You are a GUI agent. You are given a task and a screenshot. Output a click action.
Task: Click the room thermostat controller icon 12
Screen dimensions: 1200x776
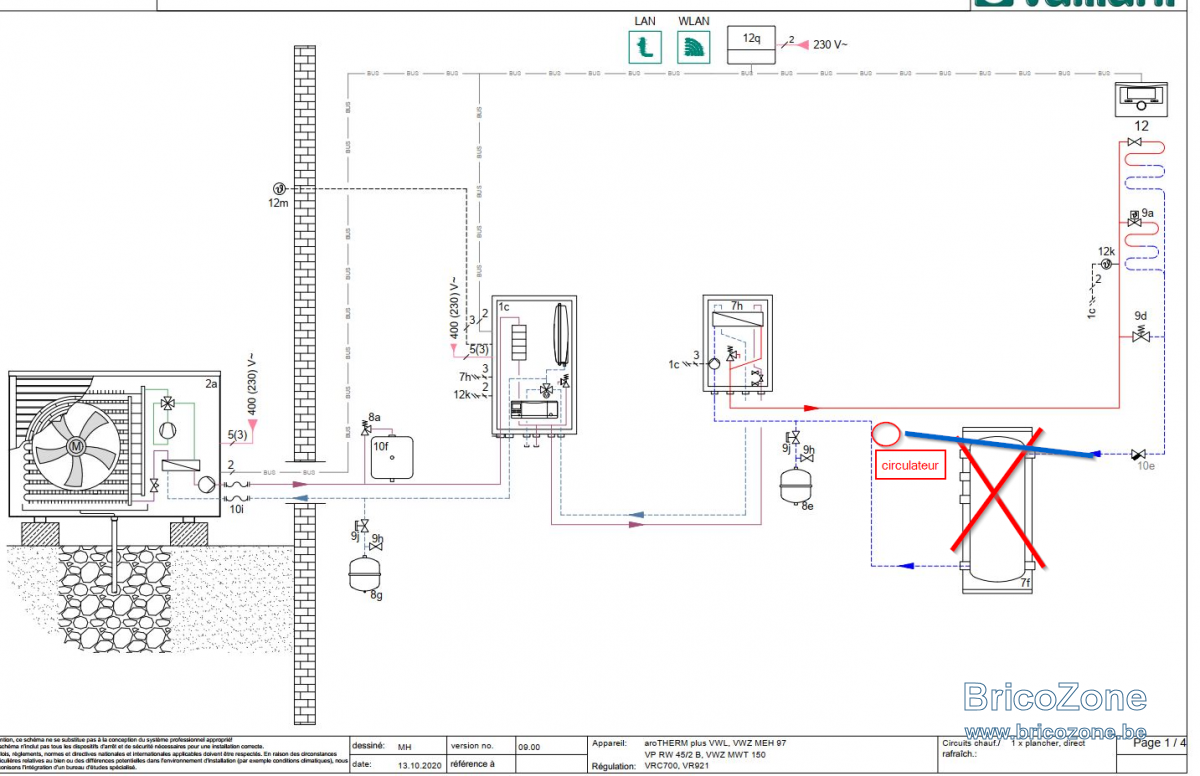click(x=1140, y=98)
